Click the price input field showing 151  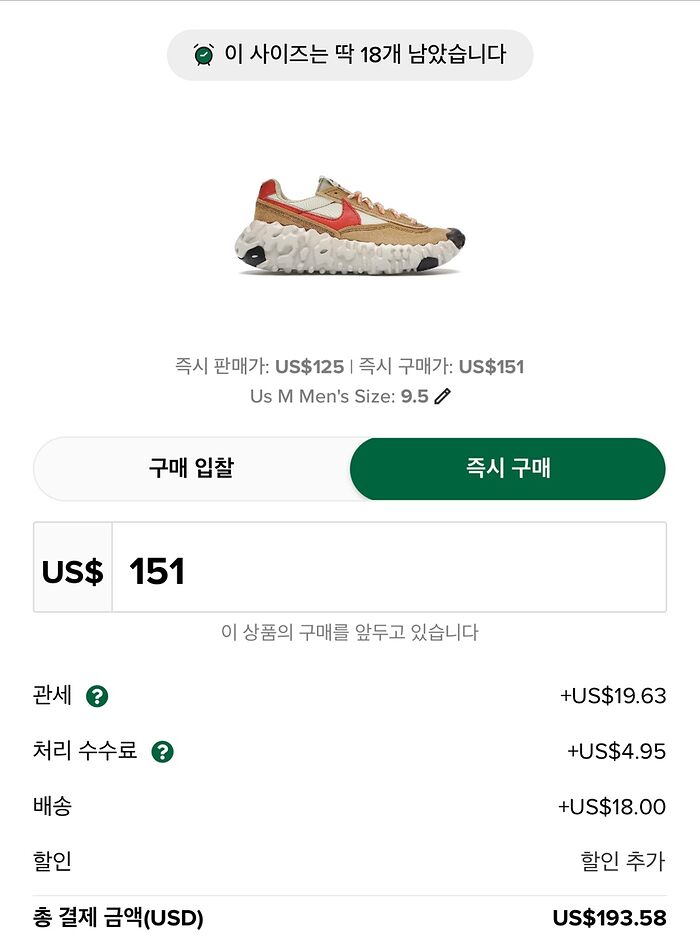[388, 571]
